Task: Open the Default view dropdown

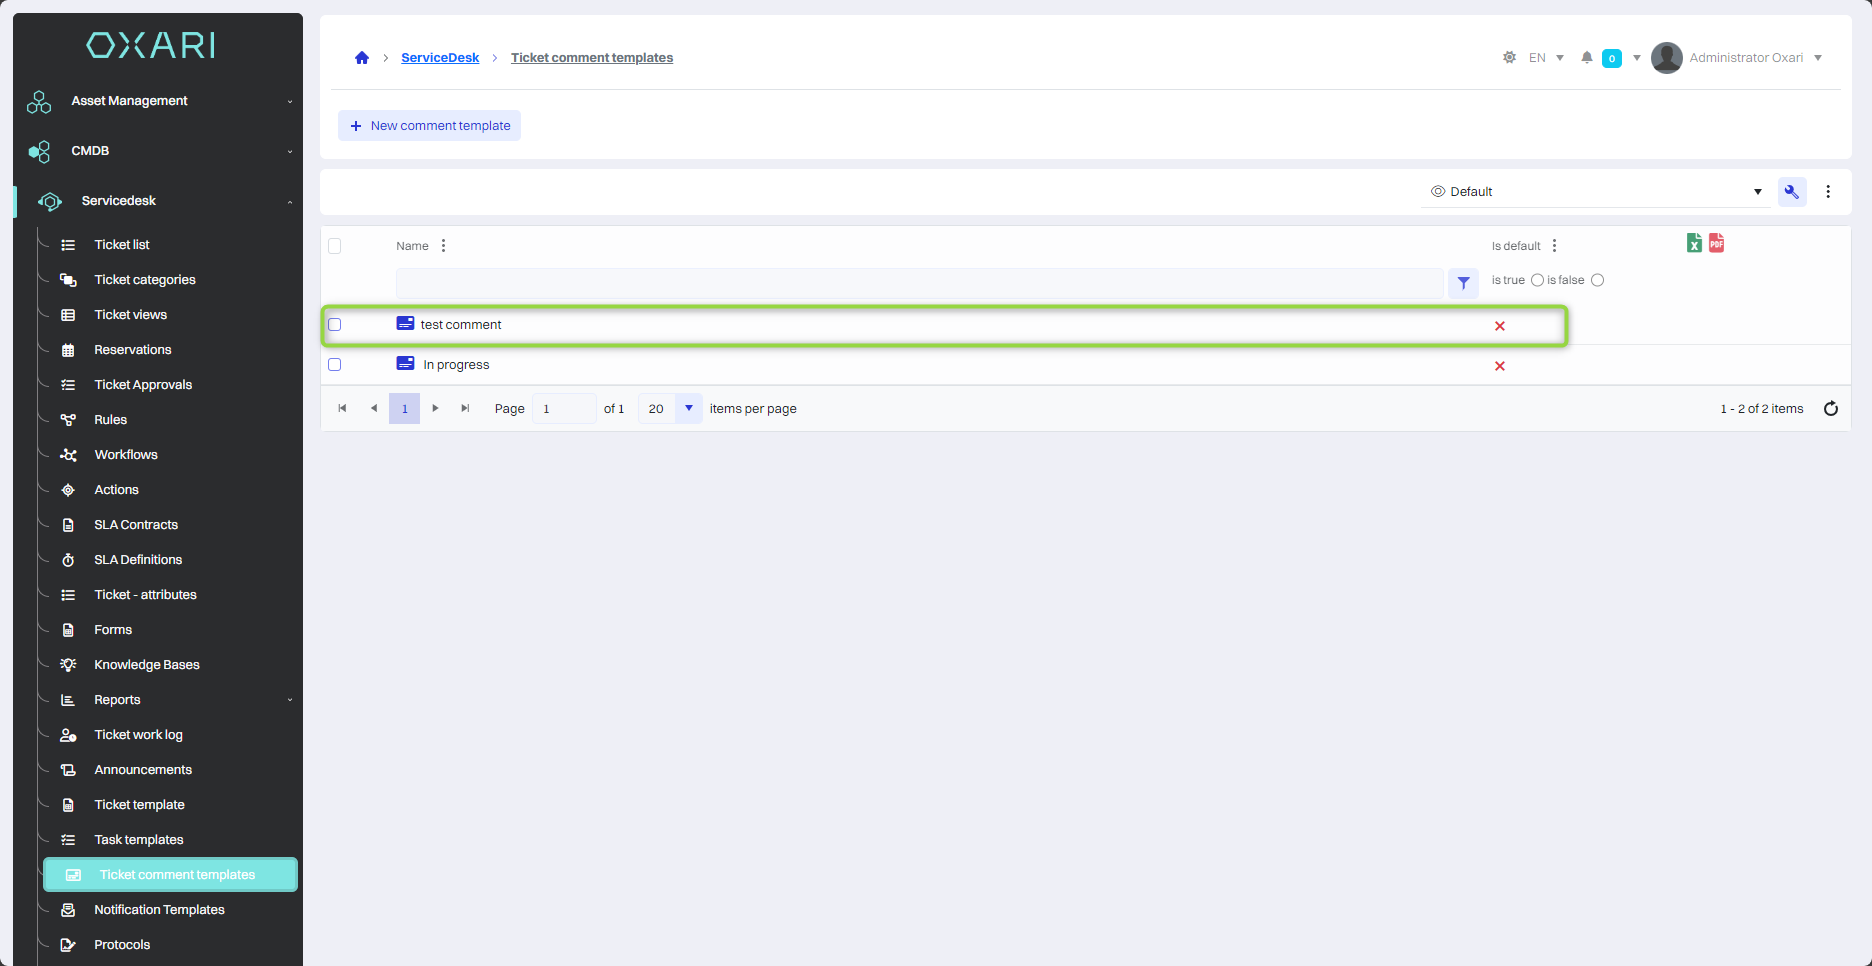Action: pos(1595,192)
